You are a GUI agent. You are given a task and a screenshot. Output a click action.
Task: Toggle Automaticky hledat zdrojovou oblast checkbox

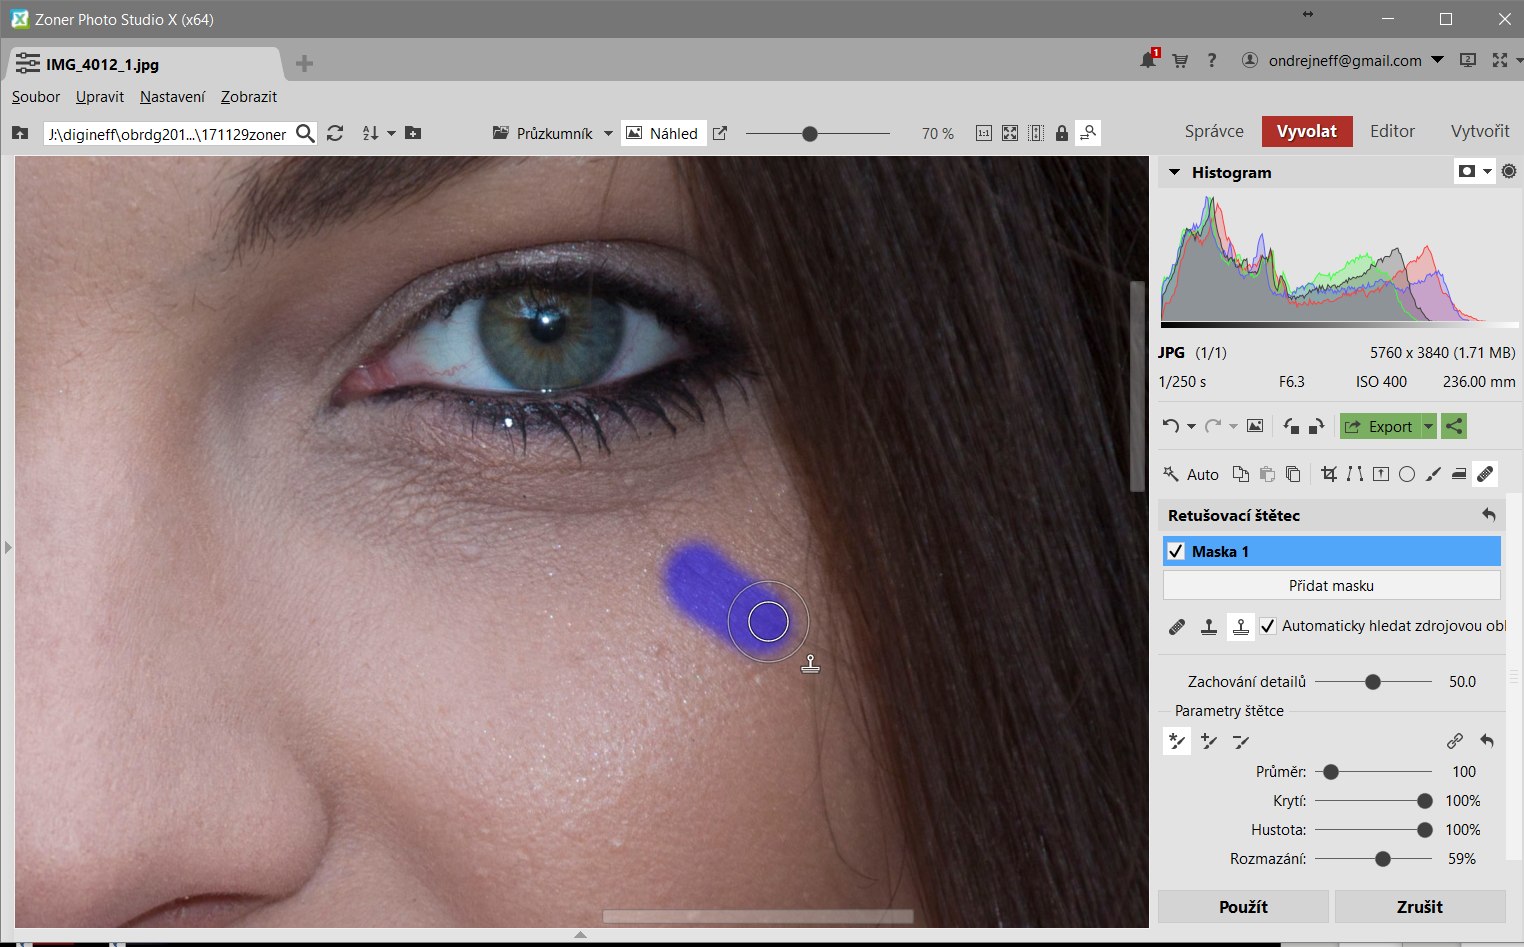1268,626
